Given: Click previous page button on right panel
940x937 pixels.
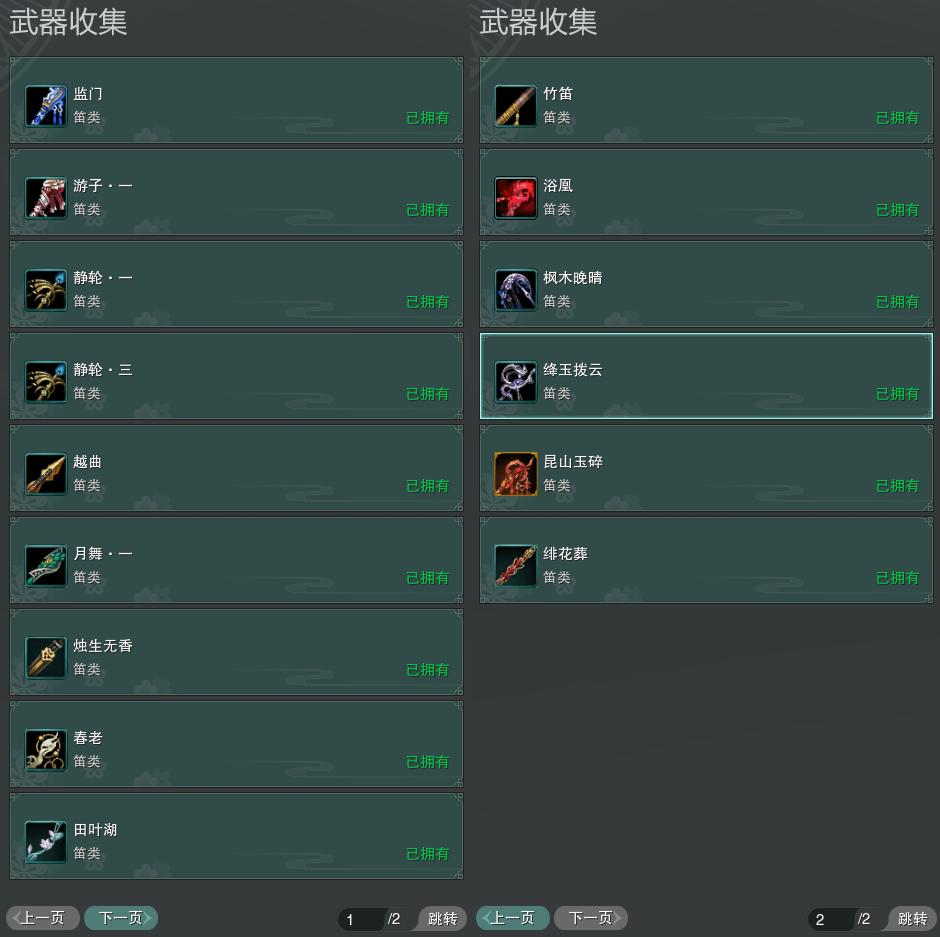Looking at the screenshot, I should [x=513, y=918].
